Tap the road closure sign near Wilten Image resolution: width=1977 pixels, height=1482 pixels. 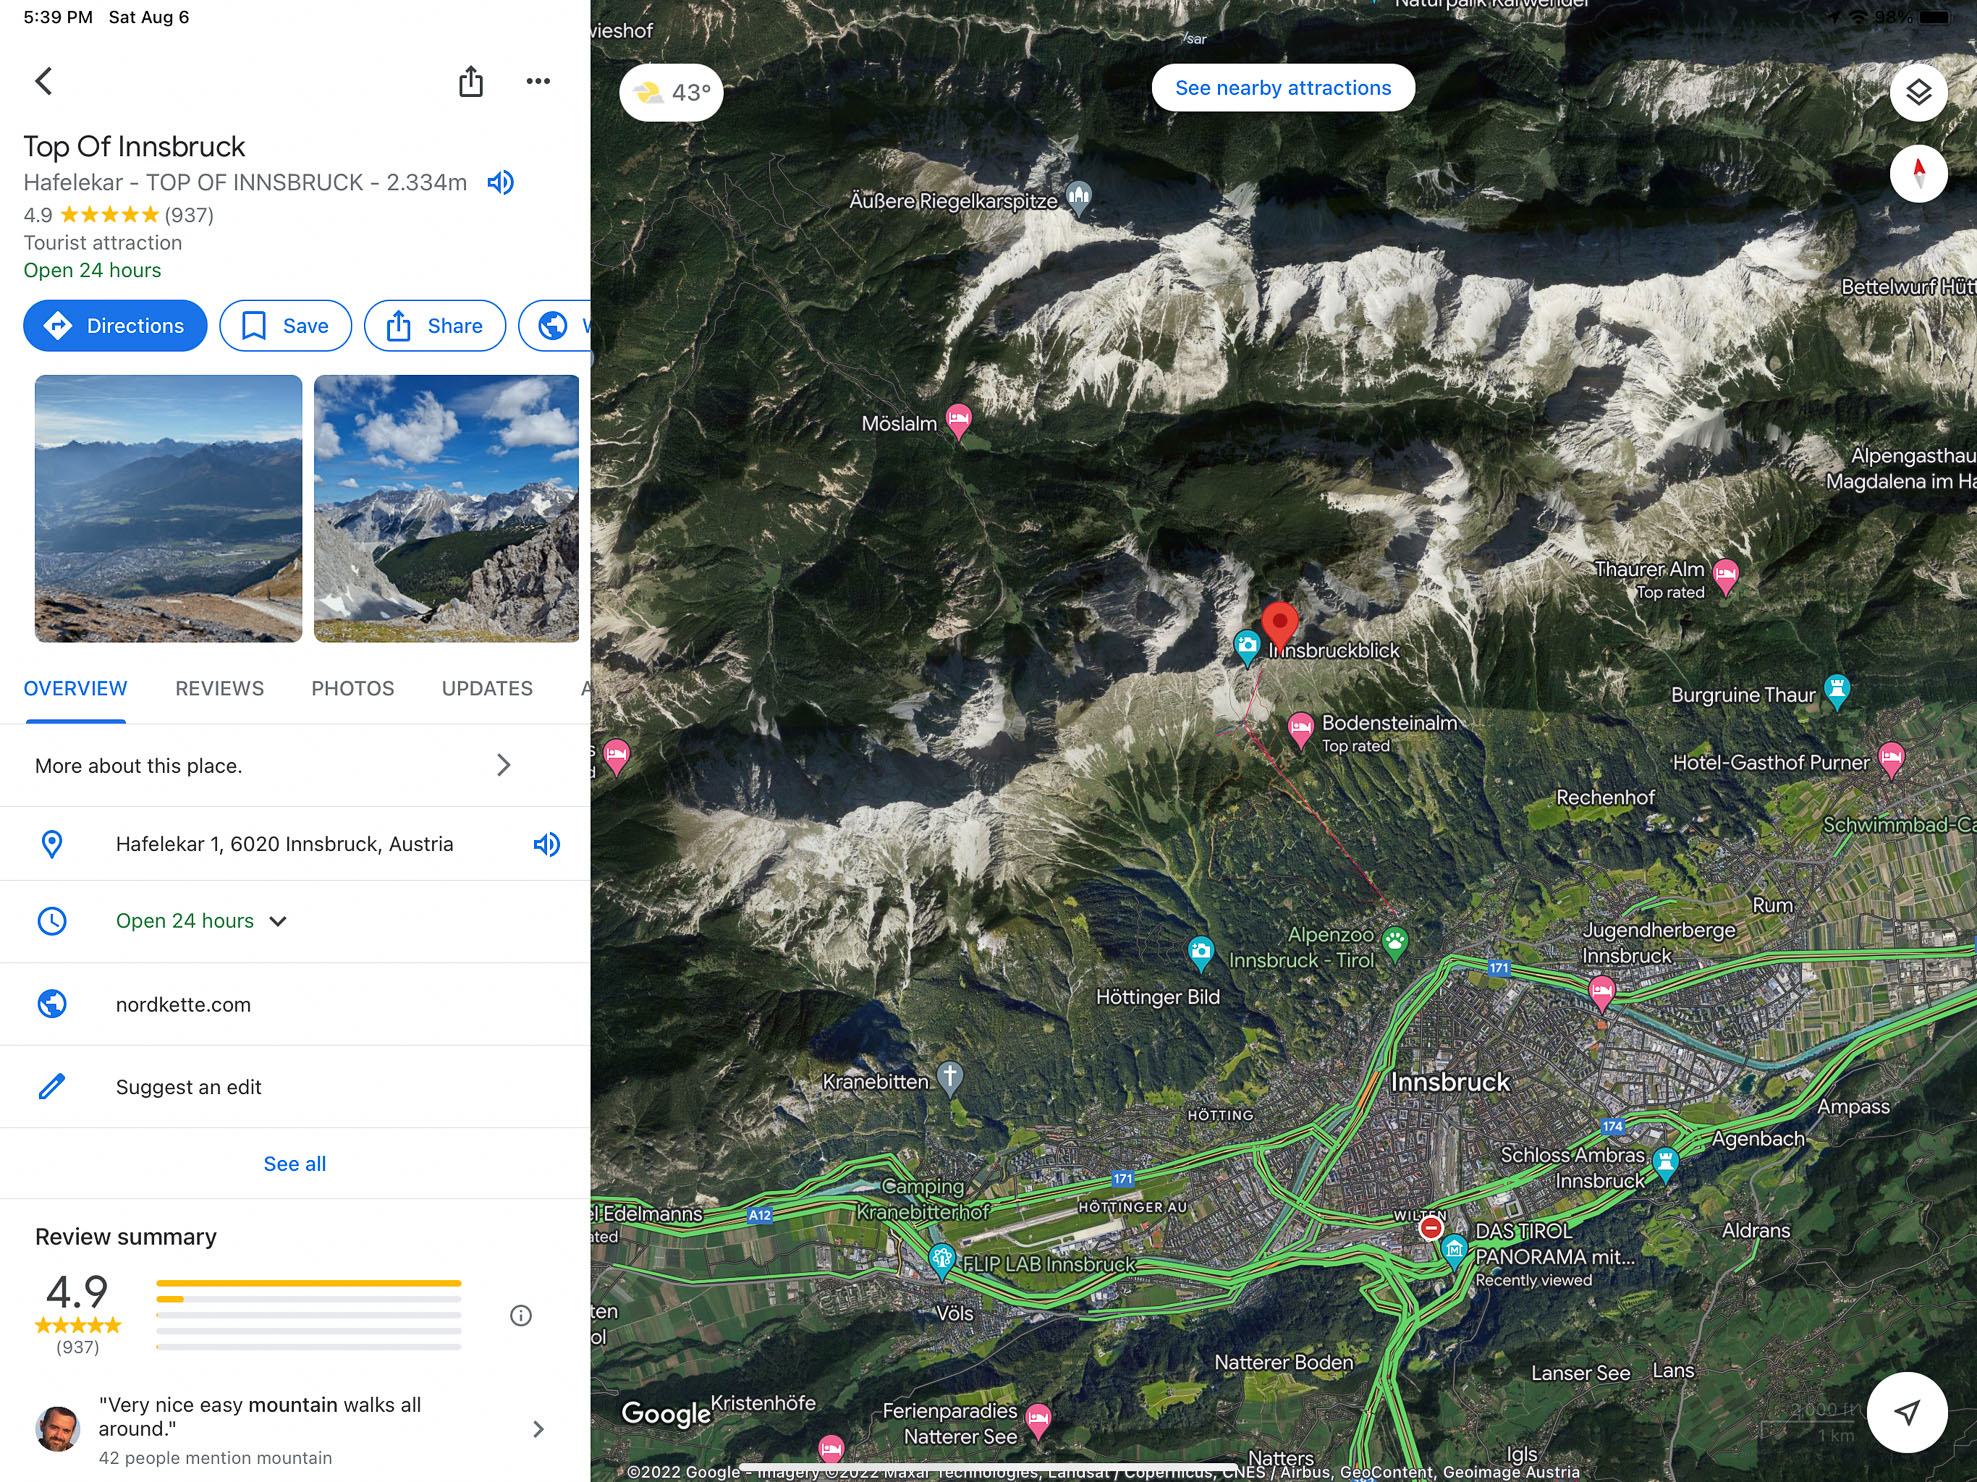[x=1431, y=1226]
